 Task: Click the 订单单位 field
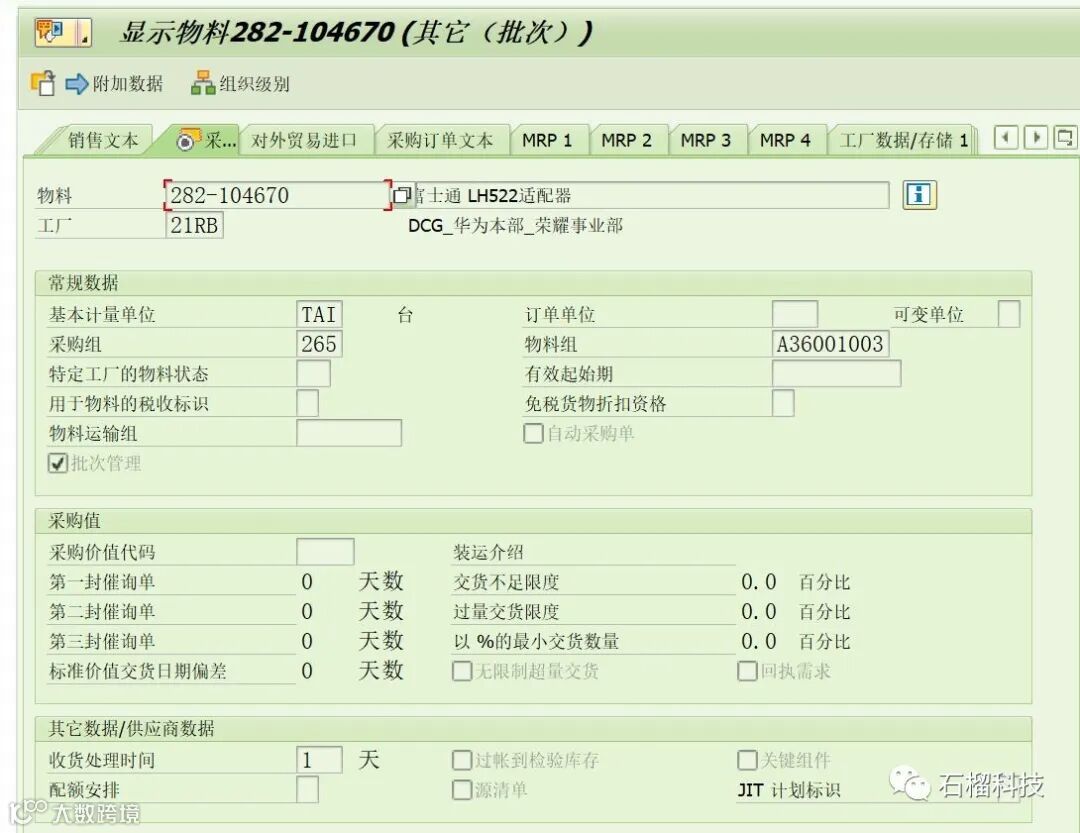coord(795,314)
